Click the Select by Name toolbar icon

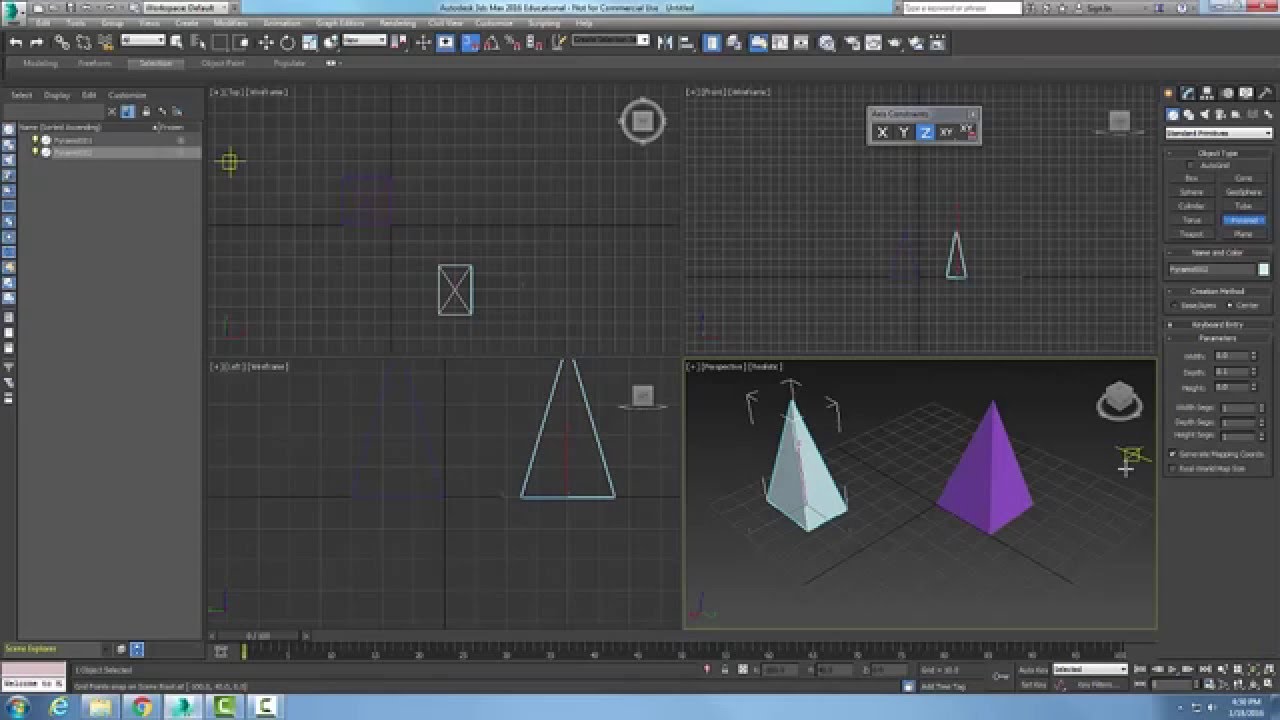coord(197,42)
